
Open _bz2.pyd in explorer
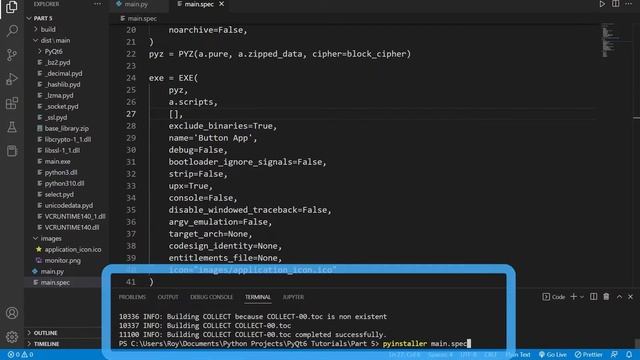coord(58,62)
